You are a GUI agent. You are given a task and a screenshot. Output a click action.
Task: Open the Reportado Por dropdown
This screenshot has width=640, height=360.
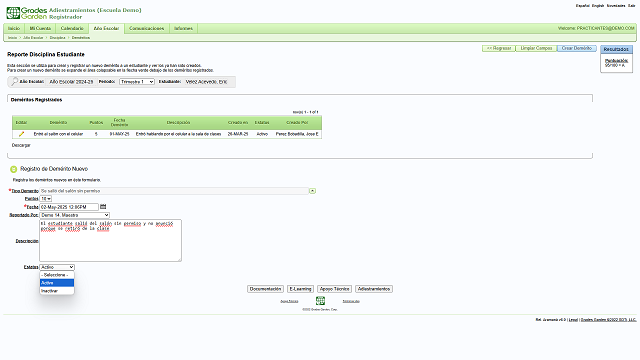pos(75,215)
